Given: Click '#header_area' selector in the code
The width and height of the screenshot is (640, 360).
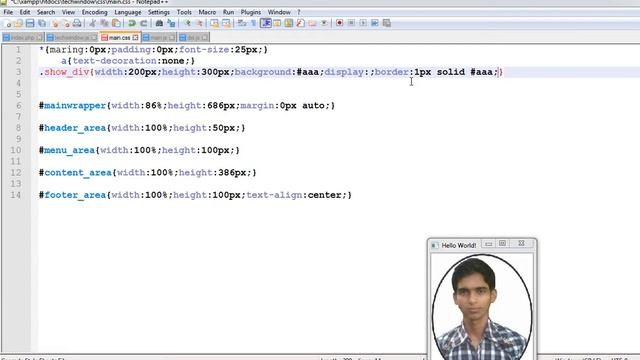Looking at the screenshot, I should tap(73, 128).
